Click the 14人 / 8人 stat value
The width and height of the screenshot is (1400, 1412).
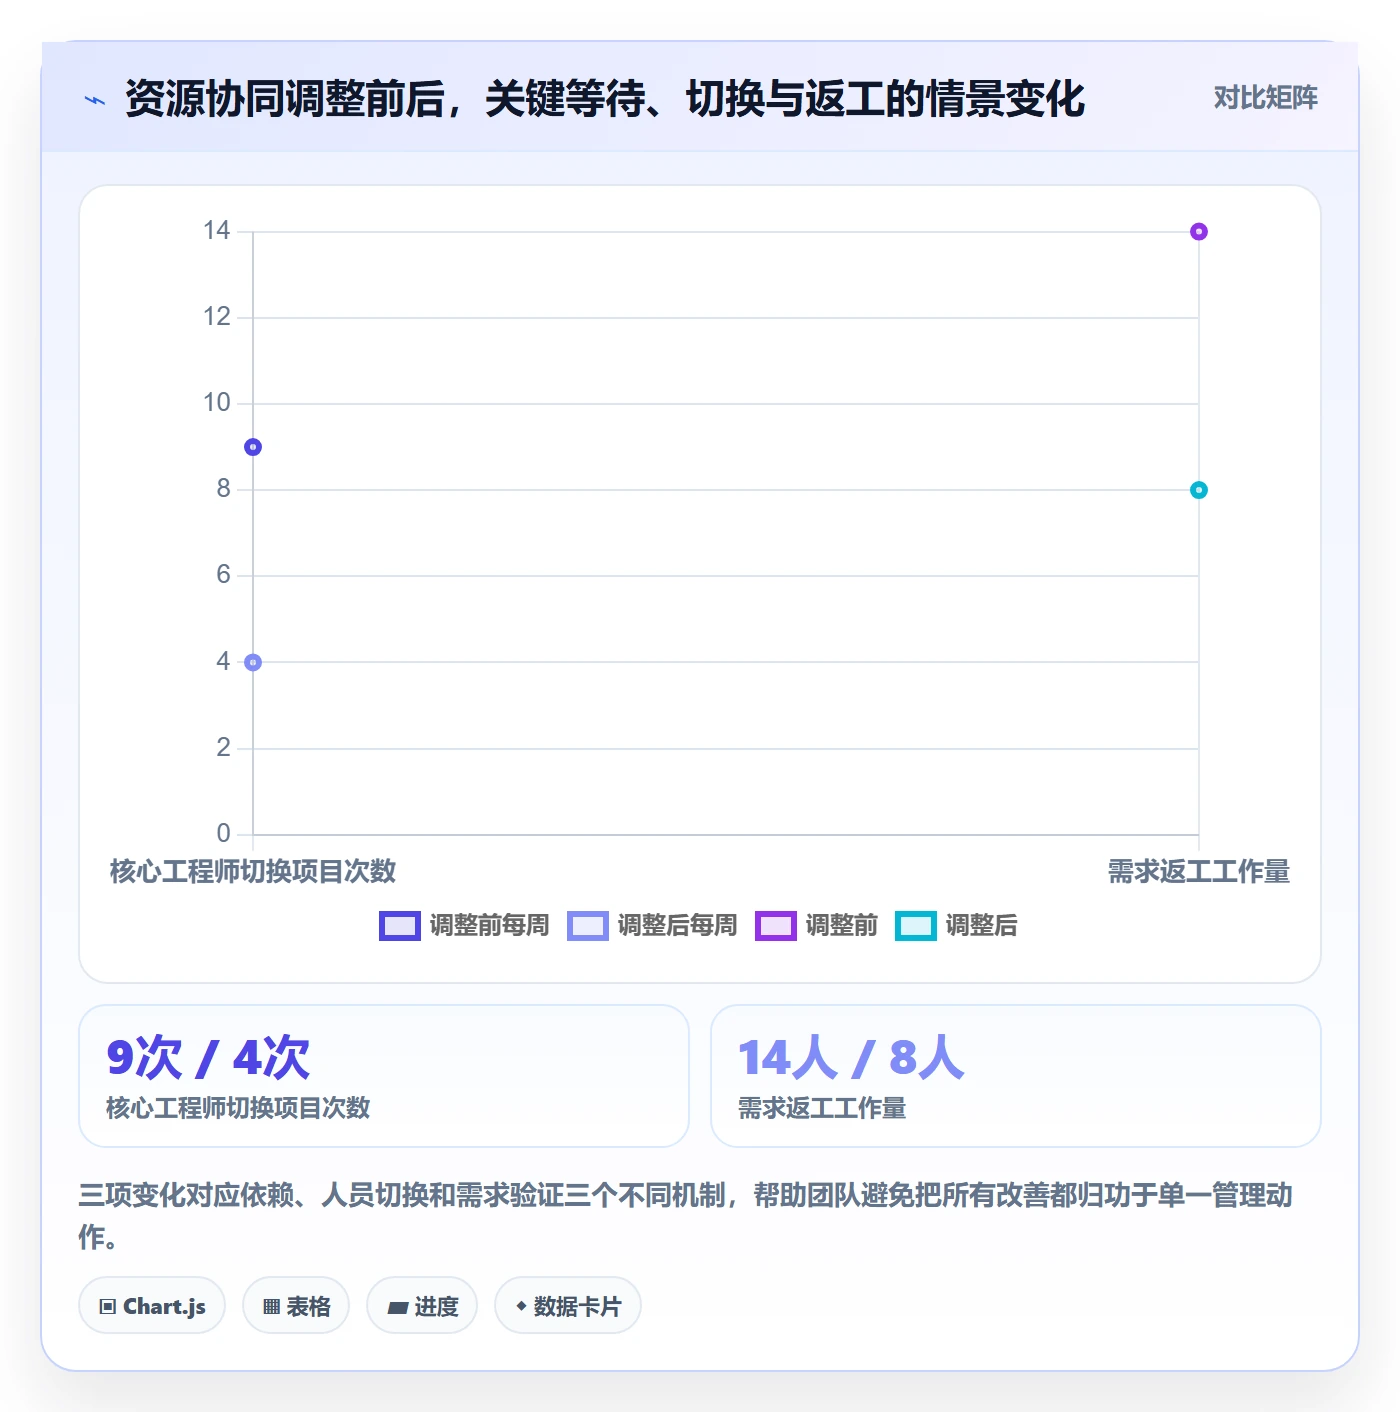851,1058
